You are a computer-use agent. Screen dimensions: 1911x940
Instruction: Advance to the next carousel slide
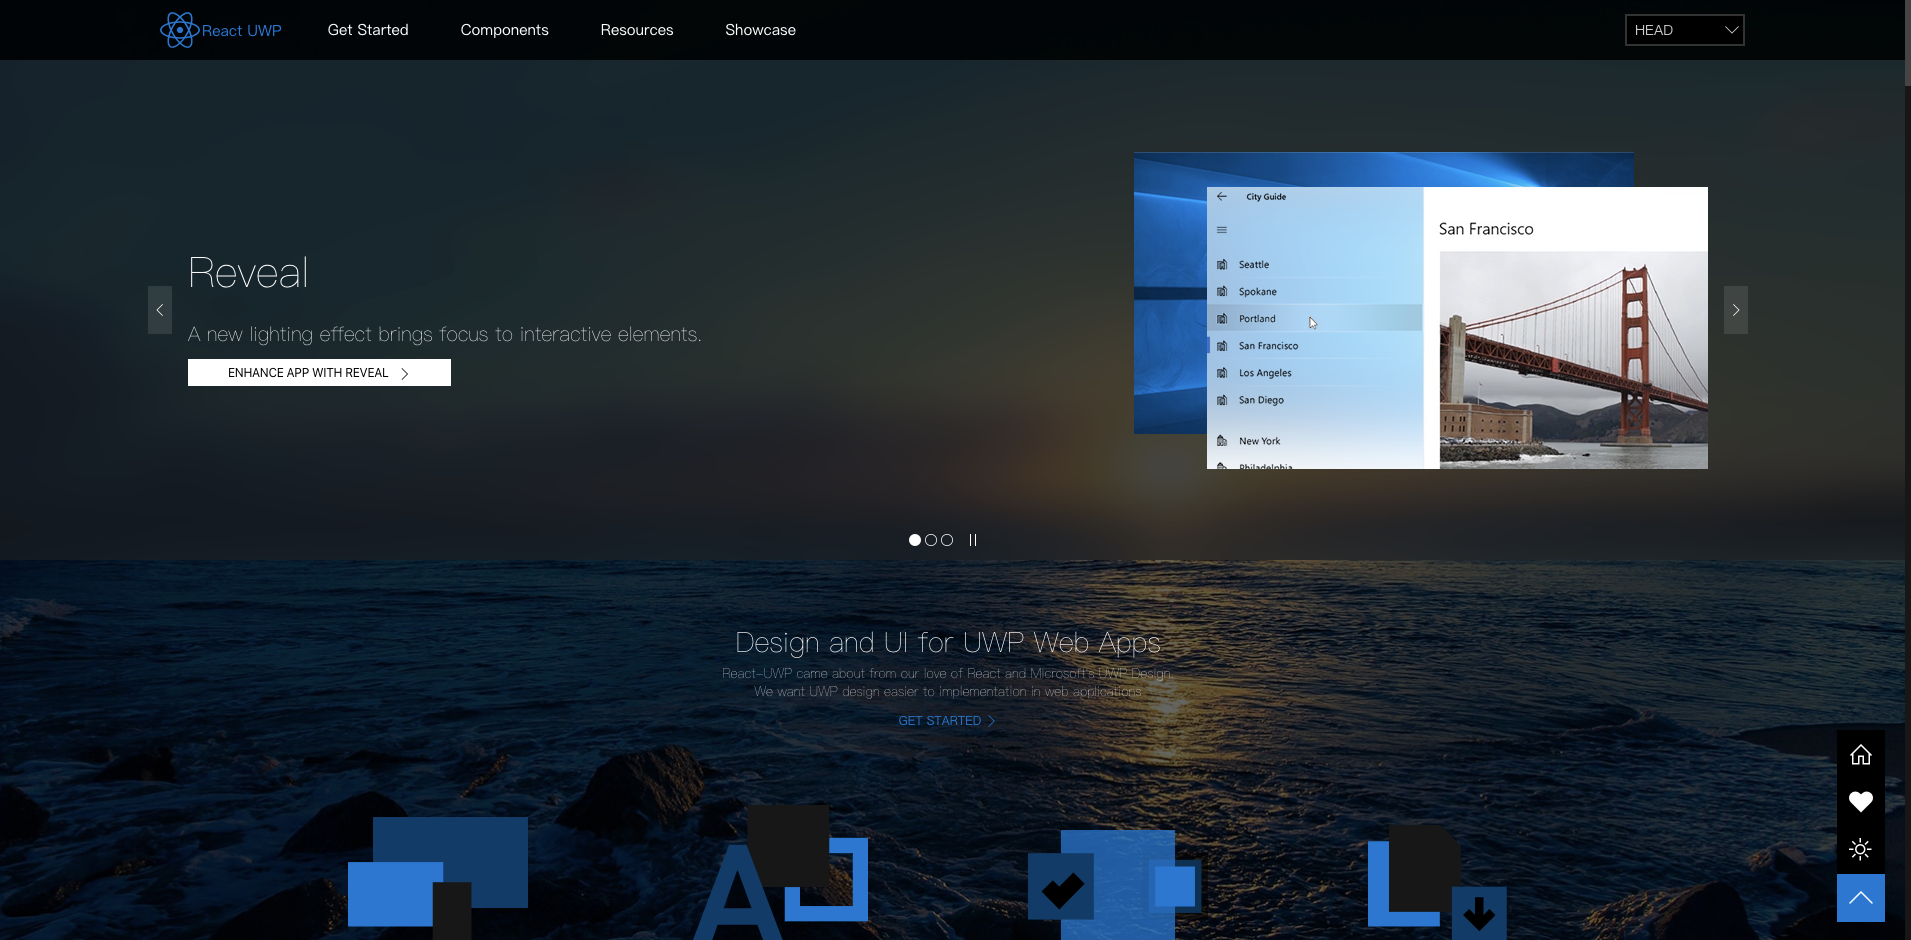point(1736,310)
